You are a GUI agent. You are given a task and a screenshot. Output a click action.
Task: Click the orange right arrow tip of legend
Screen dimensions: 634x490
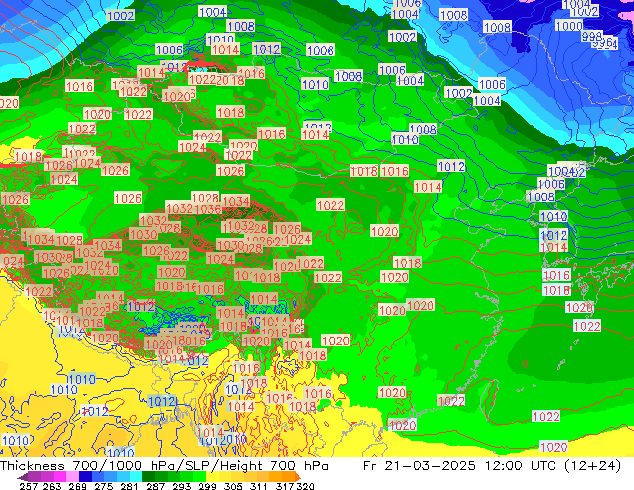pyautogui.click(x=298, y=477)
